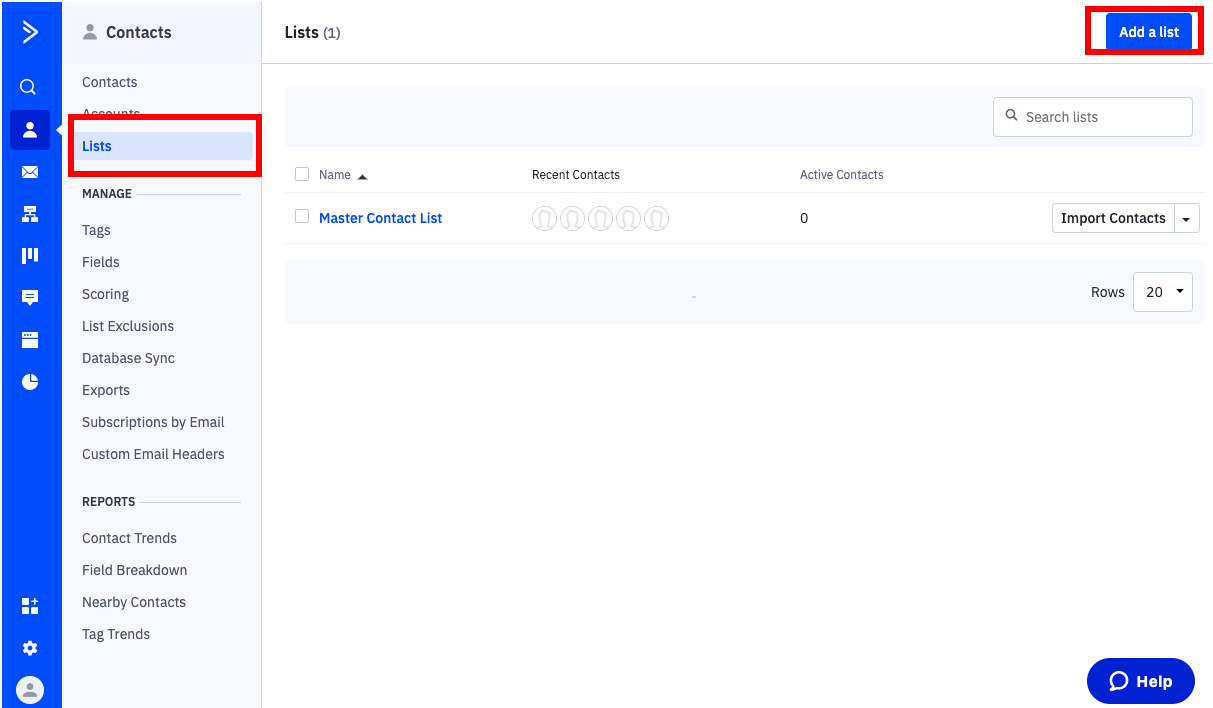Open the Automations icon in sidebar

pyautogui.click(x=30, y=214)
